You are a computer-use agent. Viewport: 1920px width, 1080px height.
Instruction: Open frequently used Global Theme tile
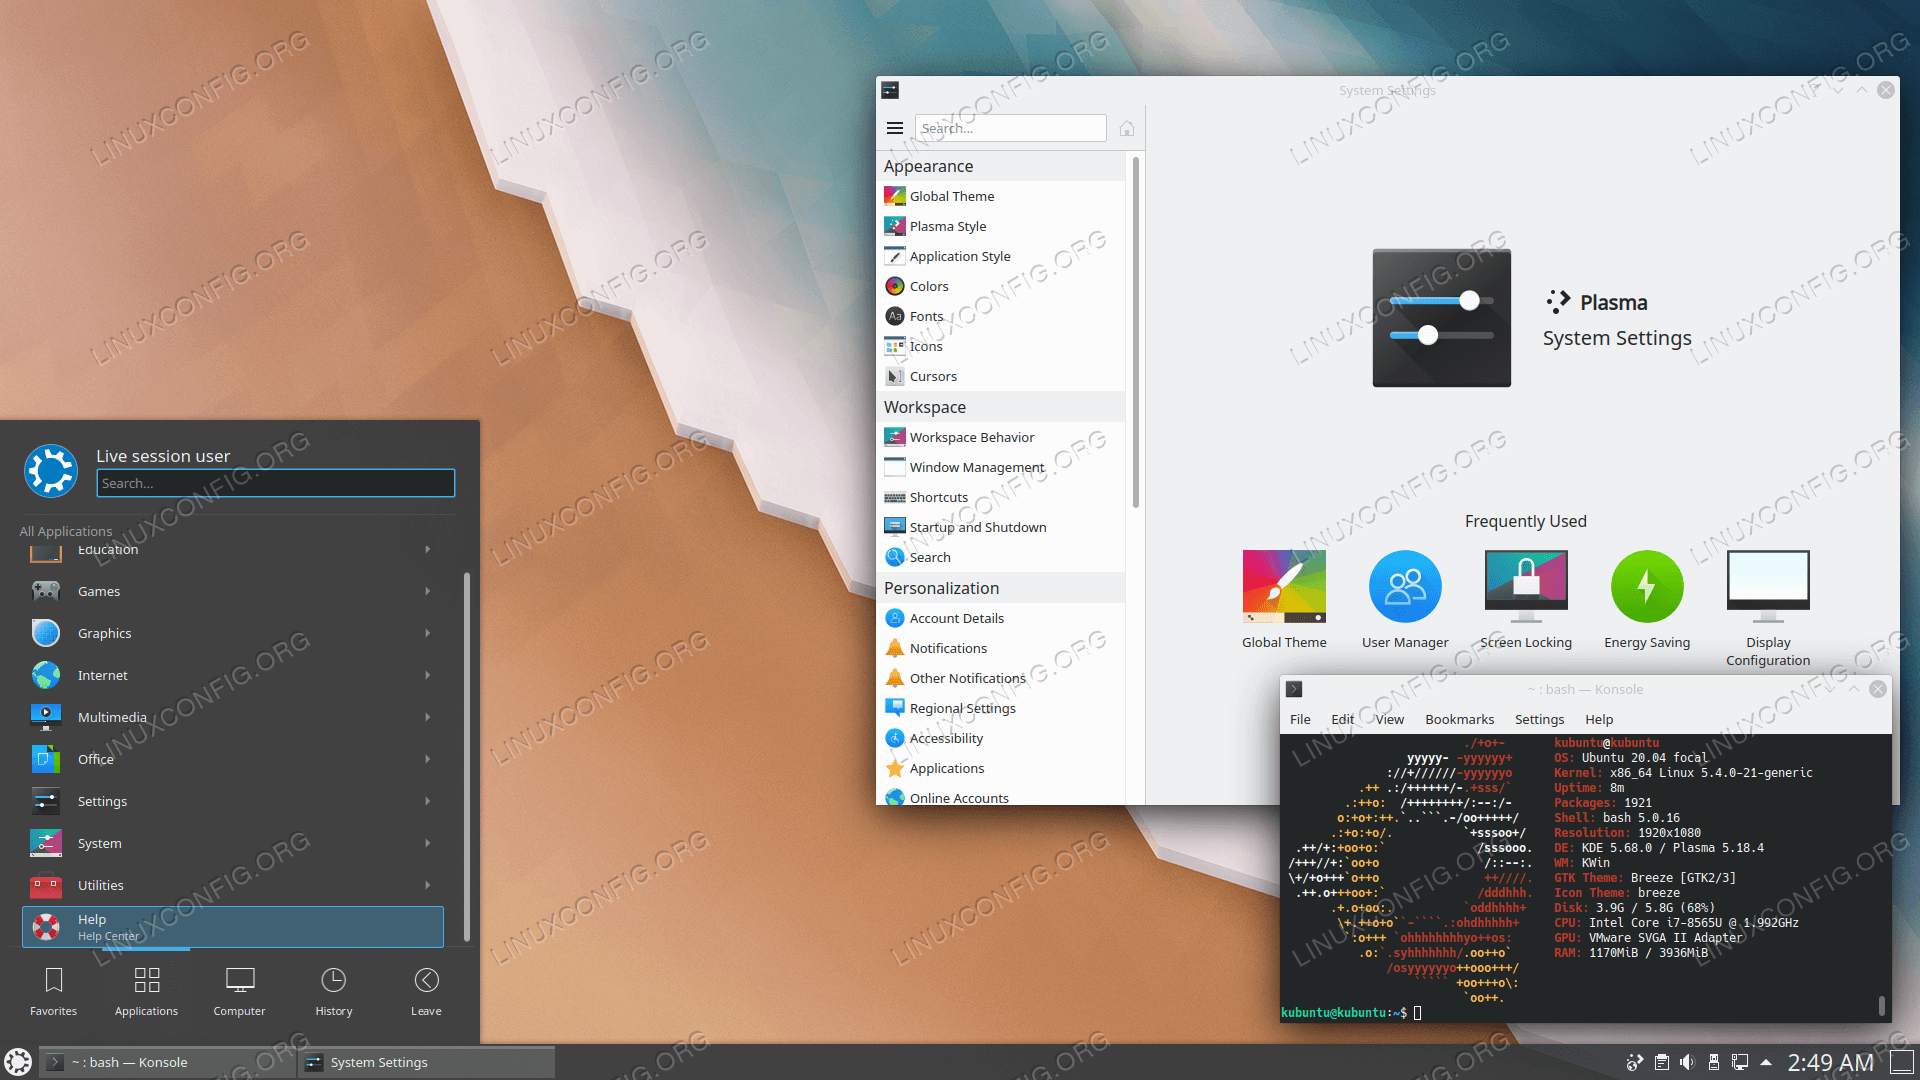point(1284,599)
